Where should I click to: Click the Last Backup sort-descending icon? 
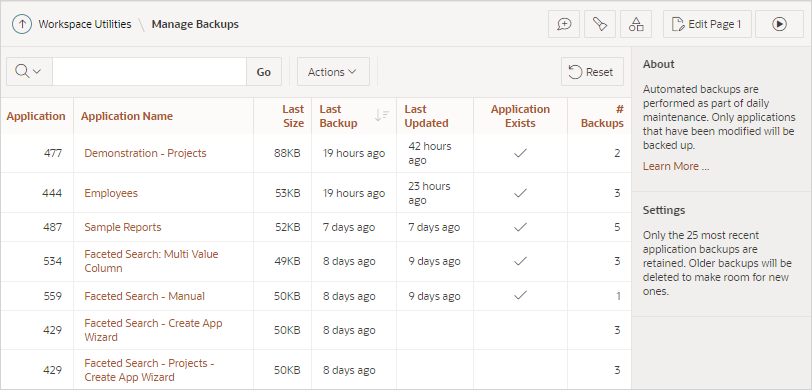pos(382,116)
